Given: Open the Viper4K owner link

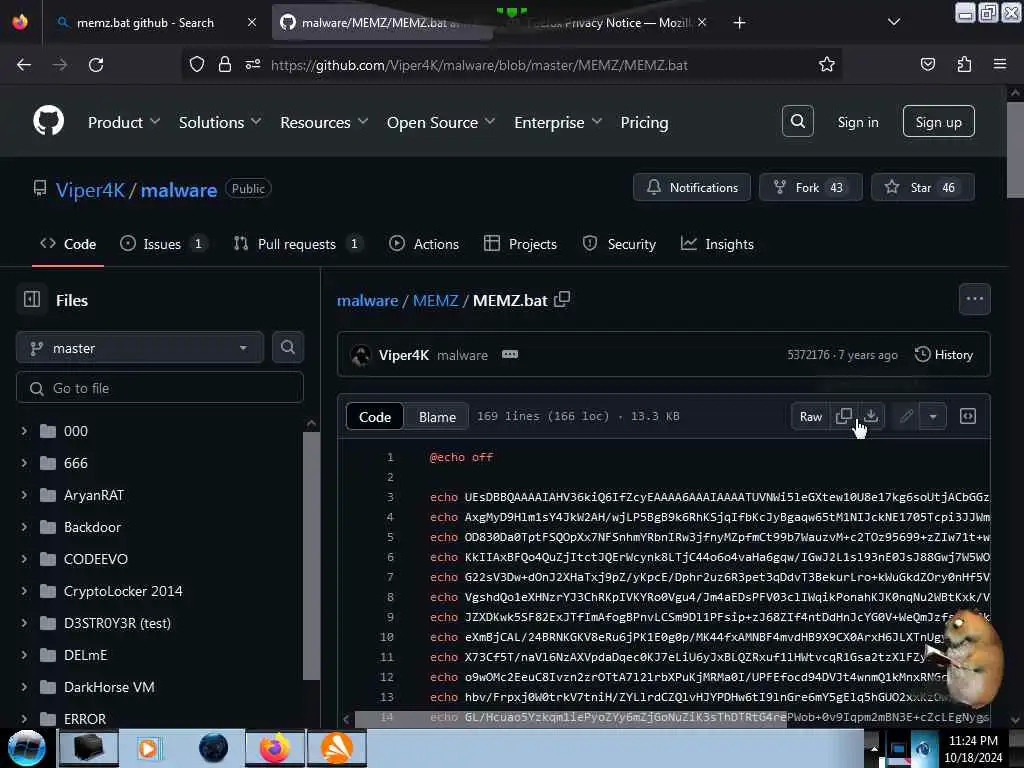Looking at the screenshot, I should click(90, 189).
